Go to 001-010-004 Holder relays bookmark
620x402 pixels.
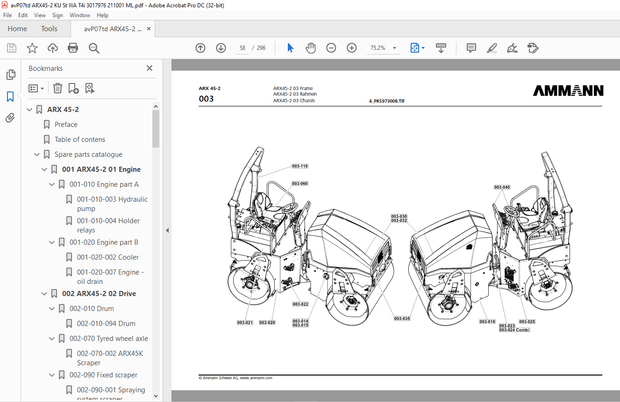[108, 225]
